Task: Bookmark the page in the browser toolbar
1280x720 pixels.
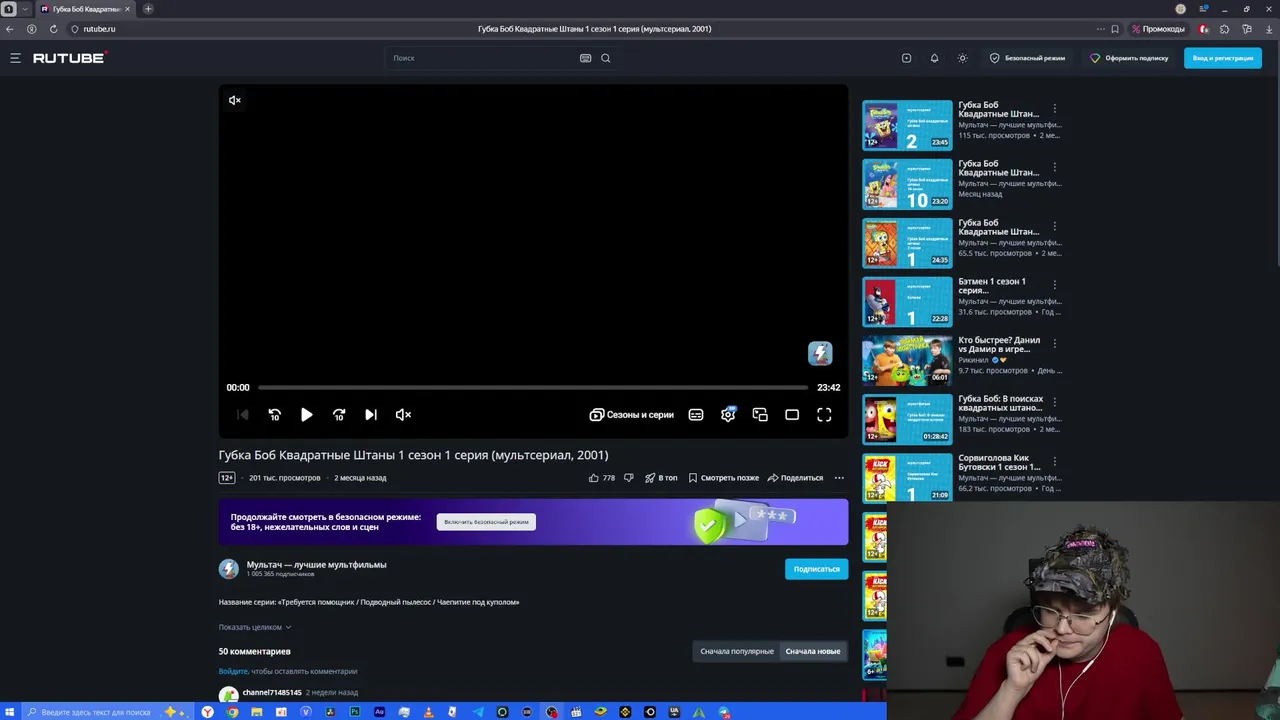Action: tap(1115, 29)
